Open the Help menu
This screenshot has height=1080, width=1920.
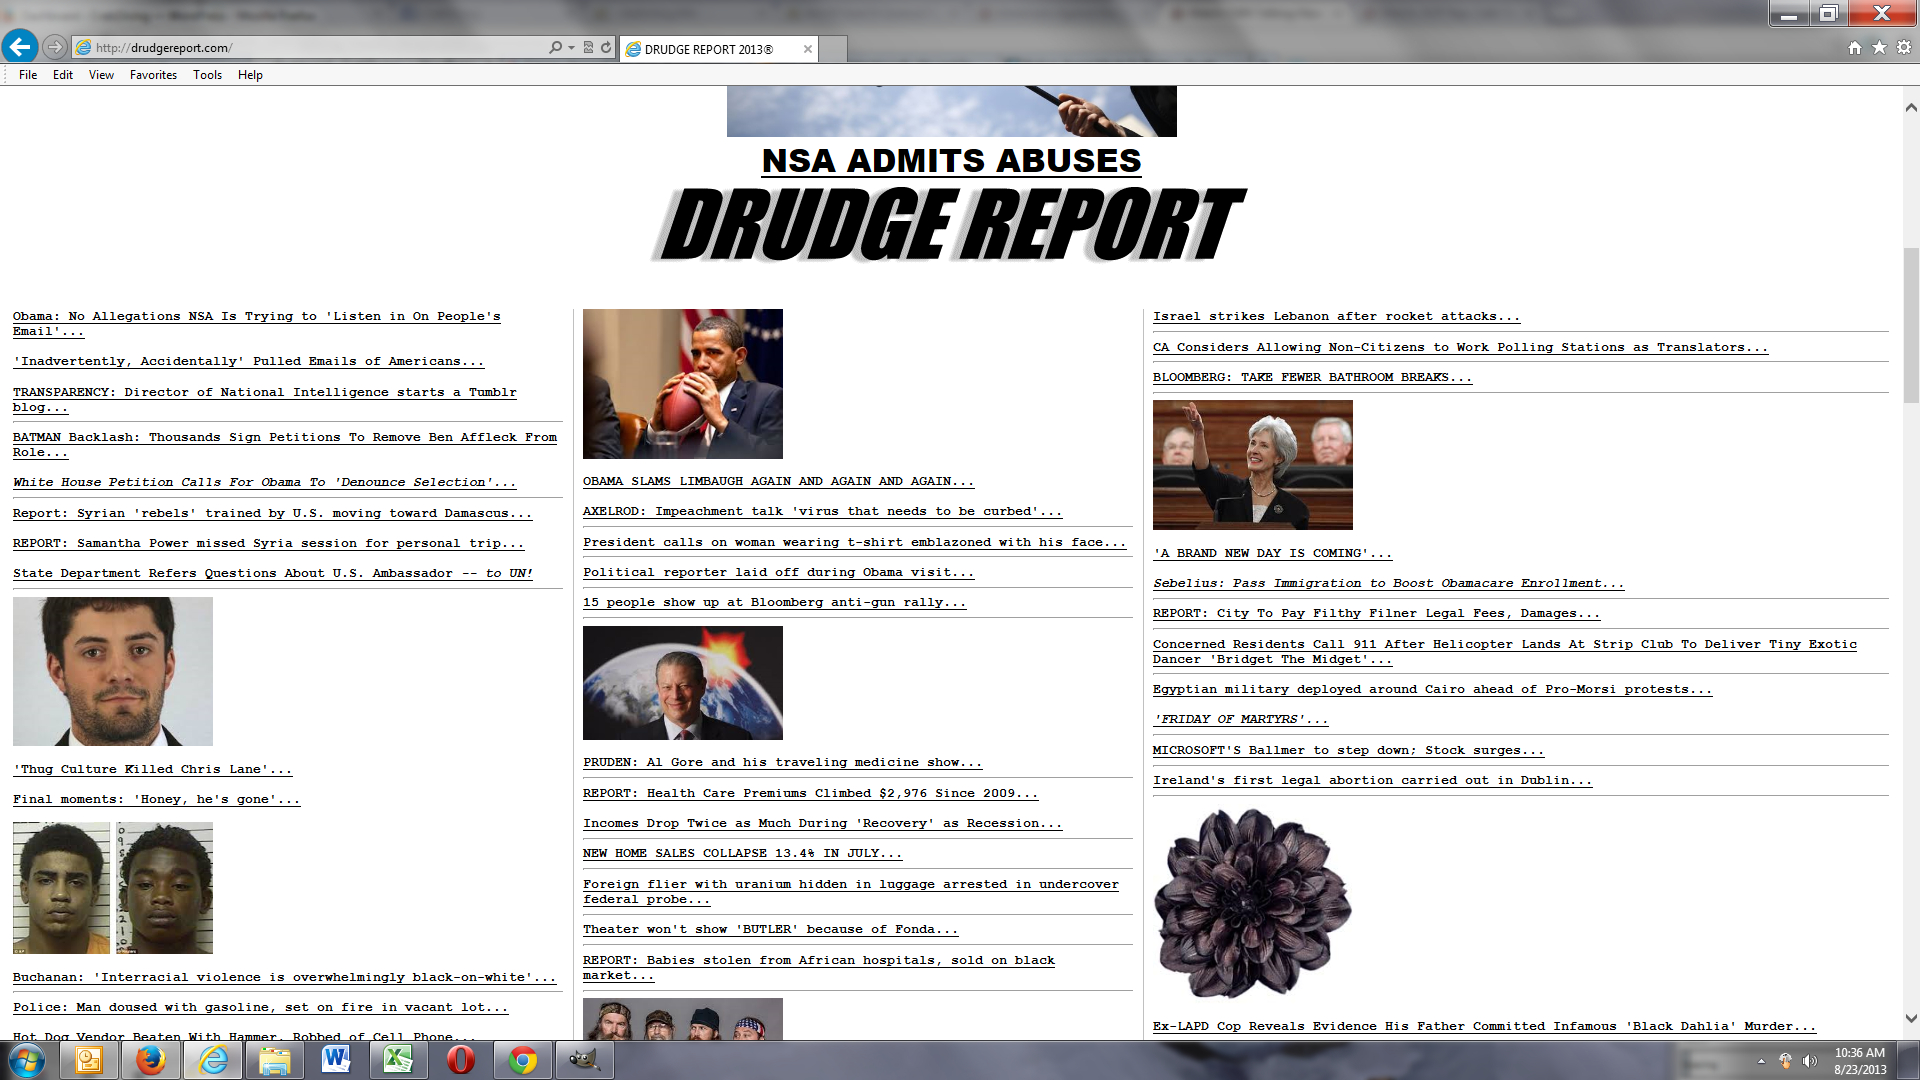coord(250,75)
